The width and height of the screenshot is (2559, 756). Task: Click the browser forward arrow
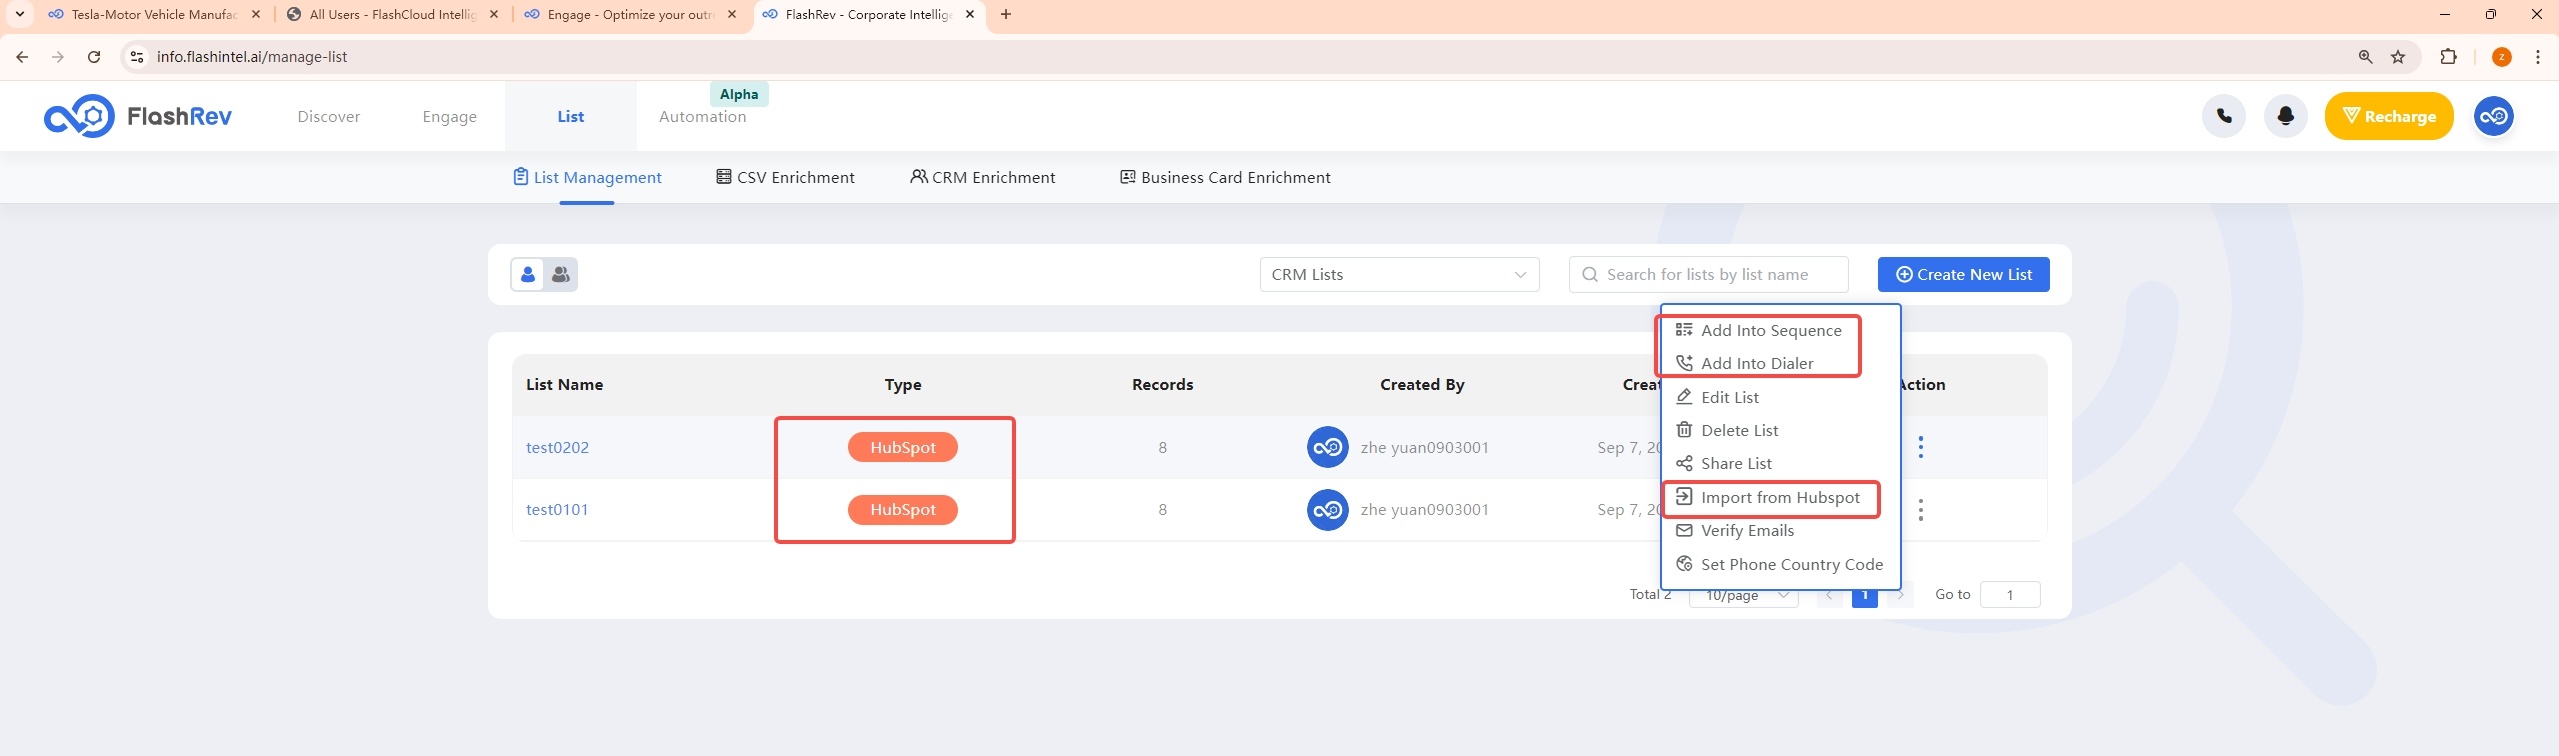58,57
